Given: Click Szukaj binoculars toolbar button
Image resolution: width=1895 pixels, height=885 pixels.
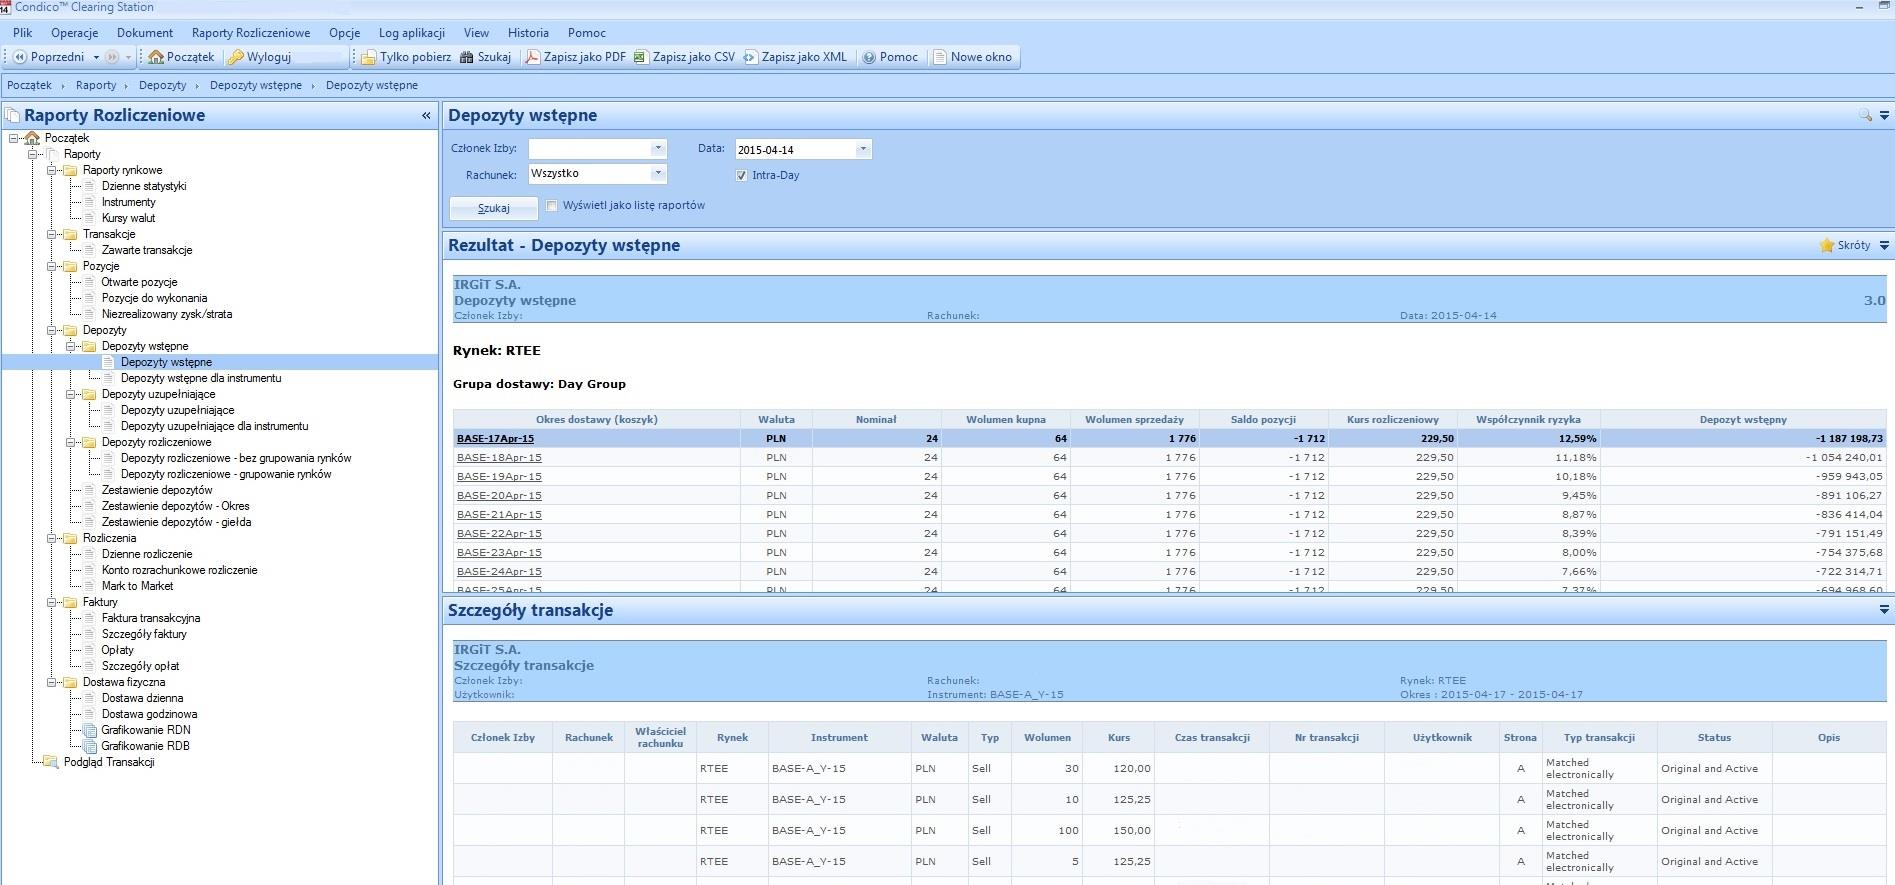Looking at the screenshot, I should (x=485, y=57).
